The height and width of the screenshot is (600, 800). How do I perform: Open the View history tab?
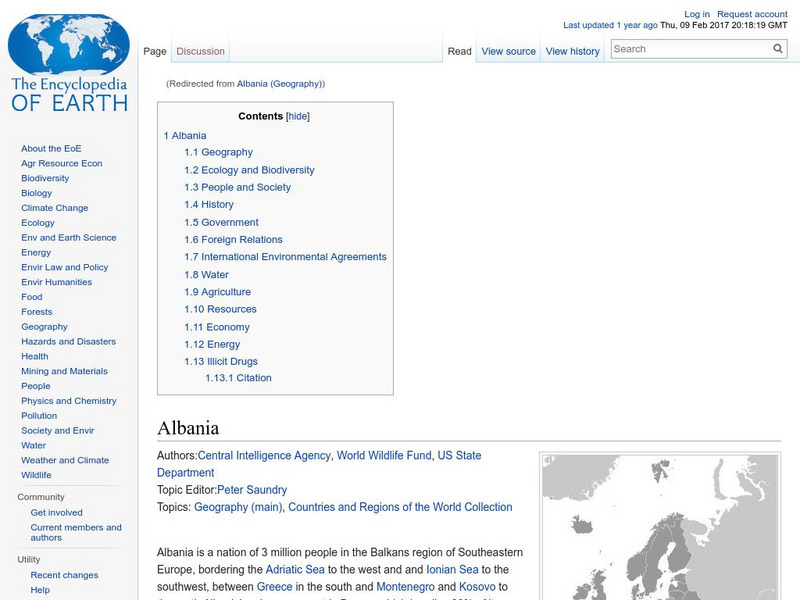[572, 50]
